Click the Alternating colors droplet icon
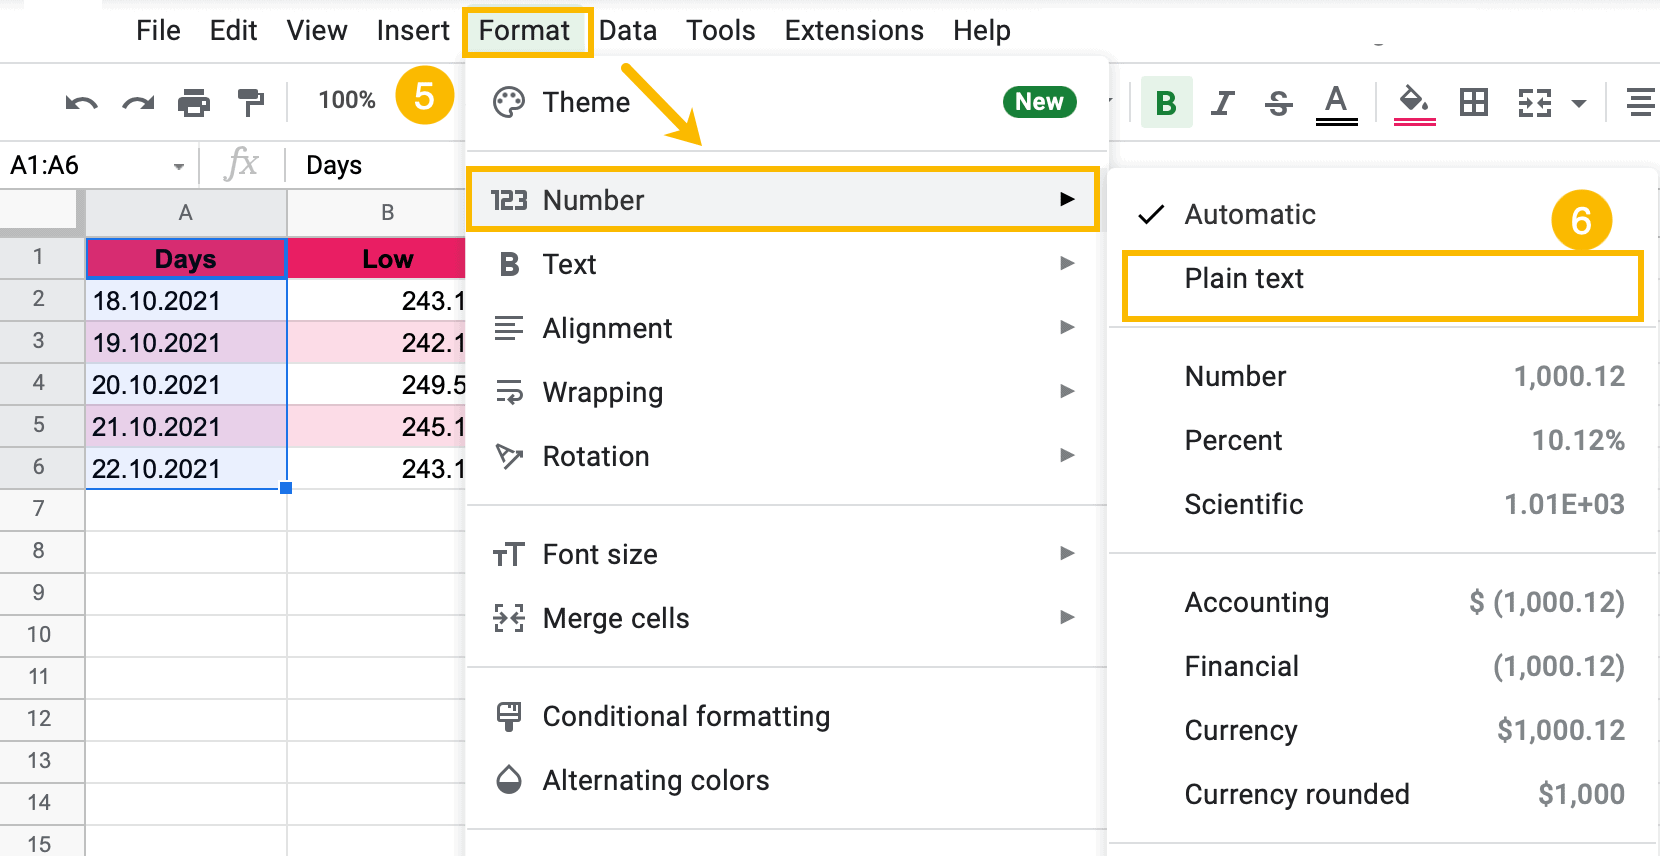This screenshot has height=856, width=1660. pos(509,780)
